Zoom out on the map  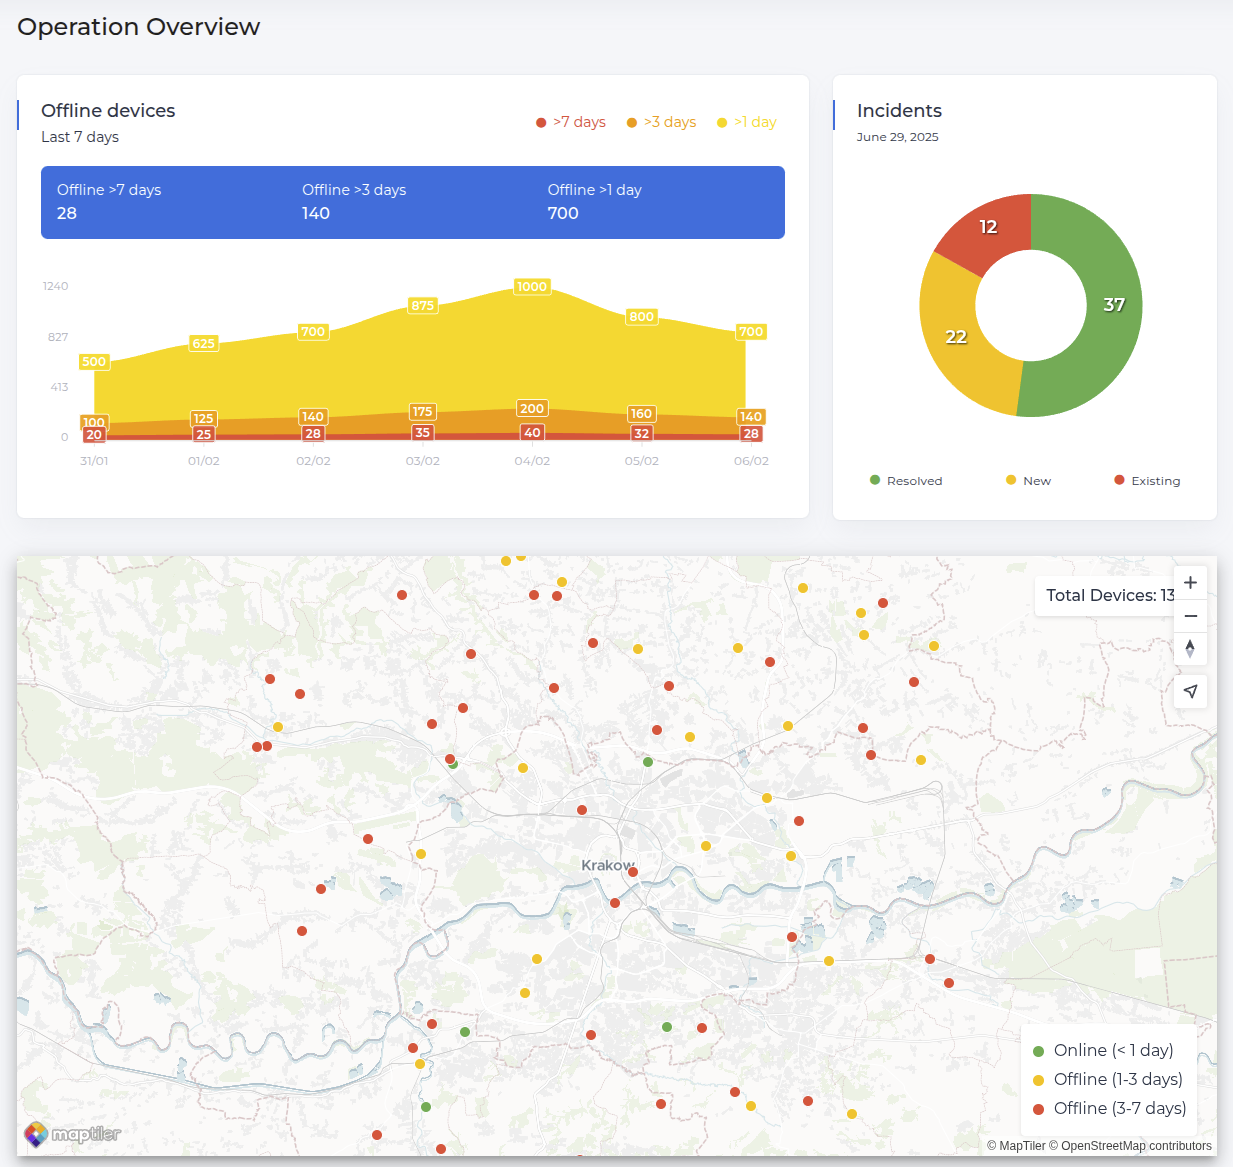[1190, 616]
